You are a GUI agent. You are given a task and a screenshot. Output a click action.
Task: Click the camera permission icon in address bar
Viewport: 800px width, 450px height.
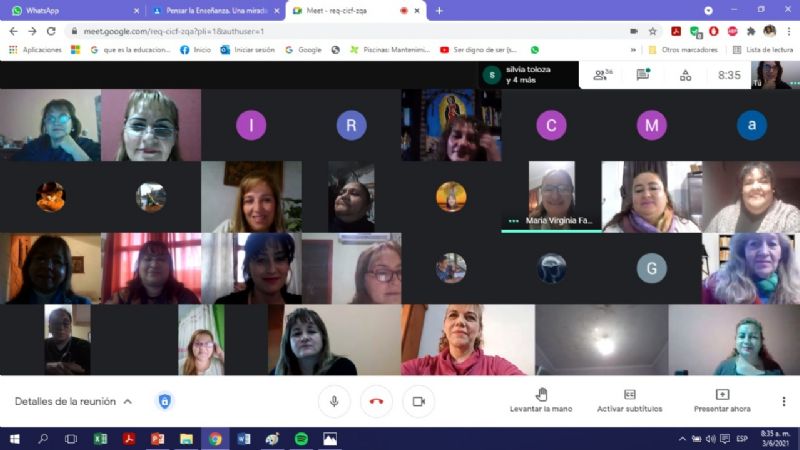(634, 31)
